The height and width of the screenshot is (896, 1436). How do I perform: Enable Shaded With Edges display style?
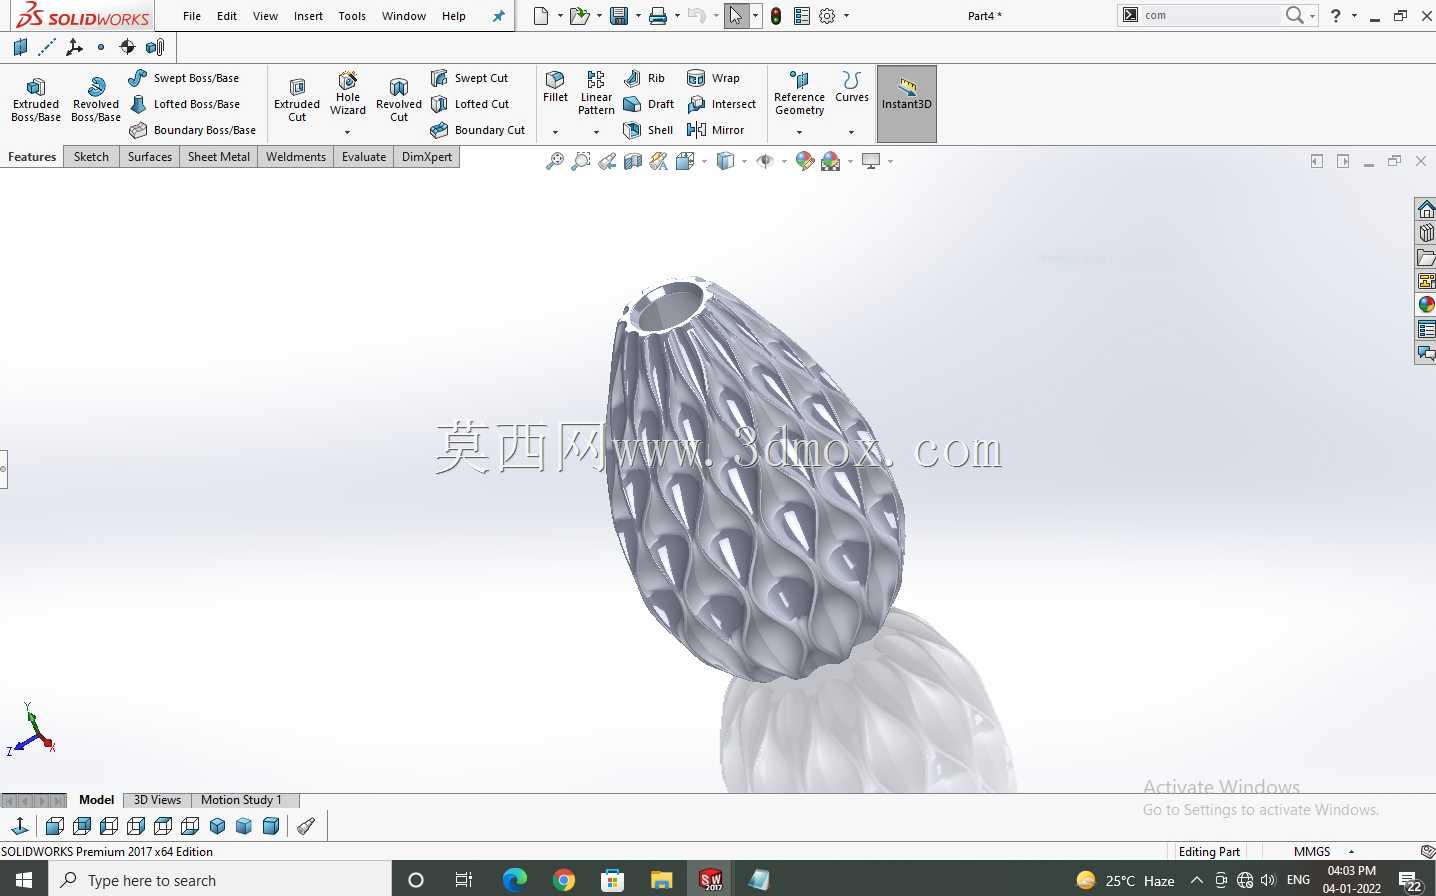[726, 161]
